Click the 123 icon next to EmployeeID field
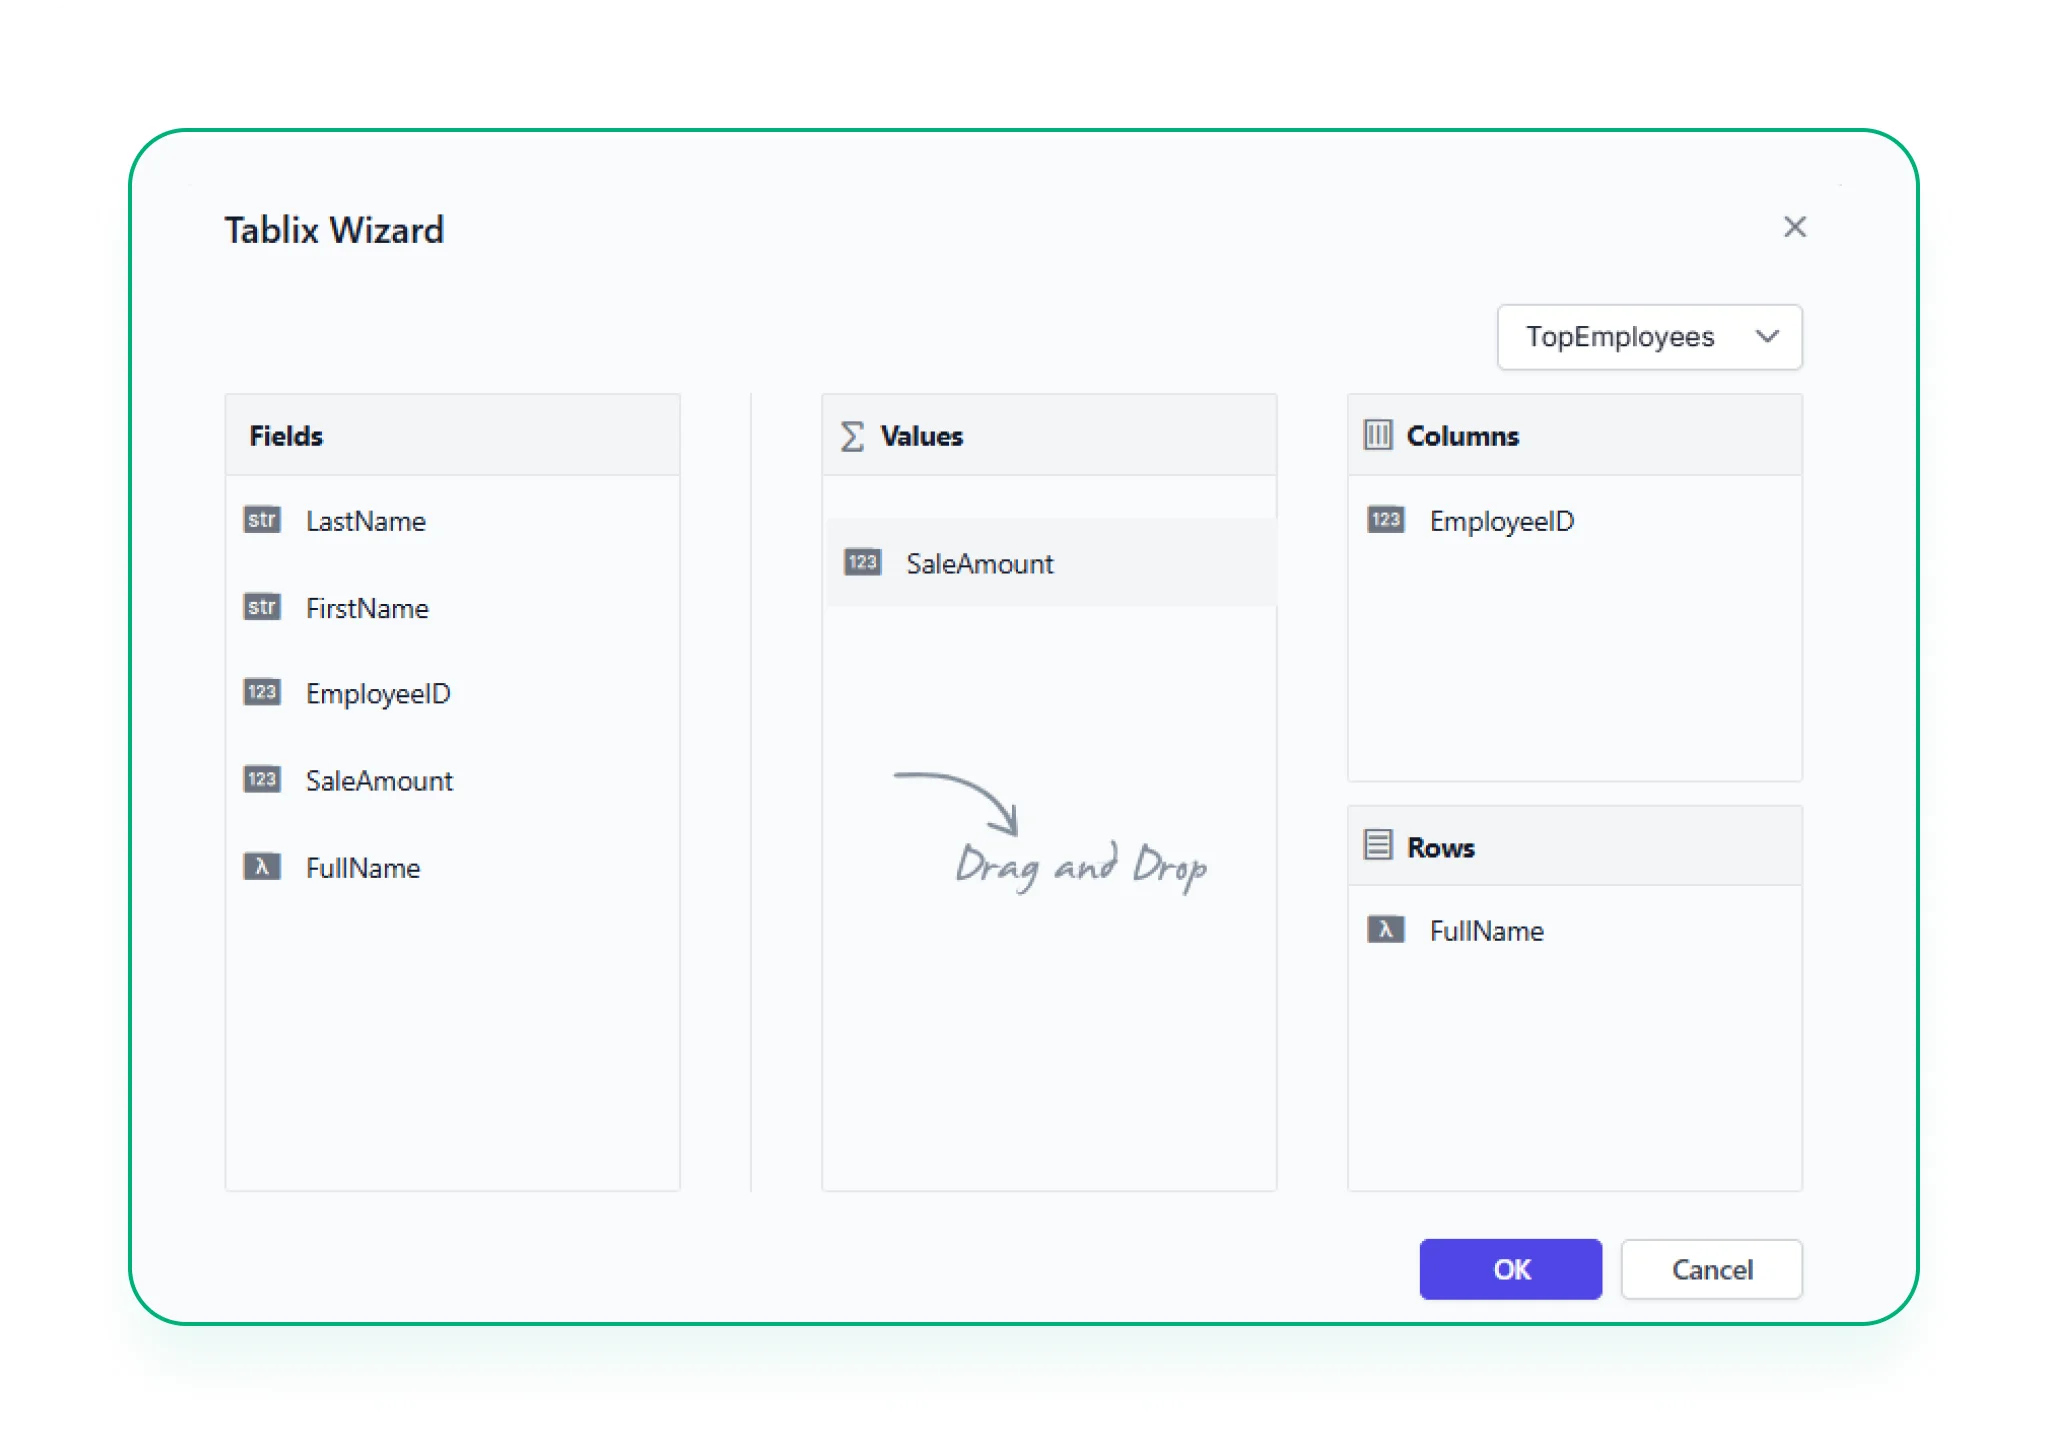The width and height of the screenshot is (2048, 1456). (x=262, y=693)
